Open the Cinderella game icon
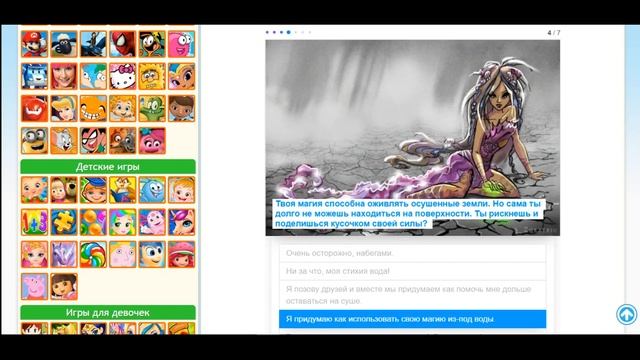This screenshot has width=640, height=360. 64,108
